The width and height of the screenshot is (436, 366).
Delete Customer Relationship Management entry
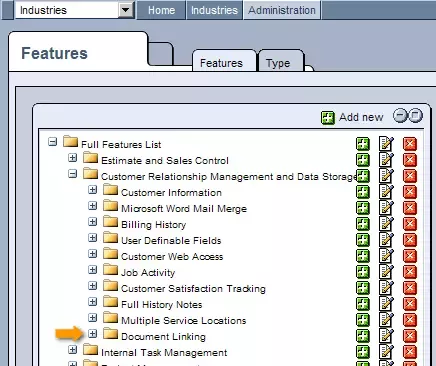click(x=410, y=176)
